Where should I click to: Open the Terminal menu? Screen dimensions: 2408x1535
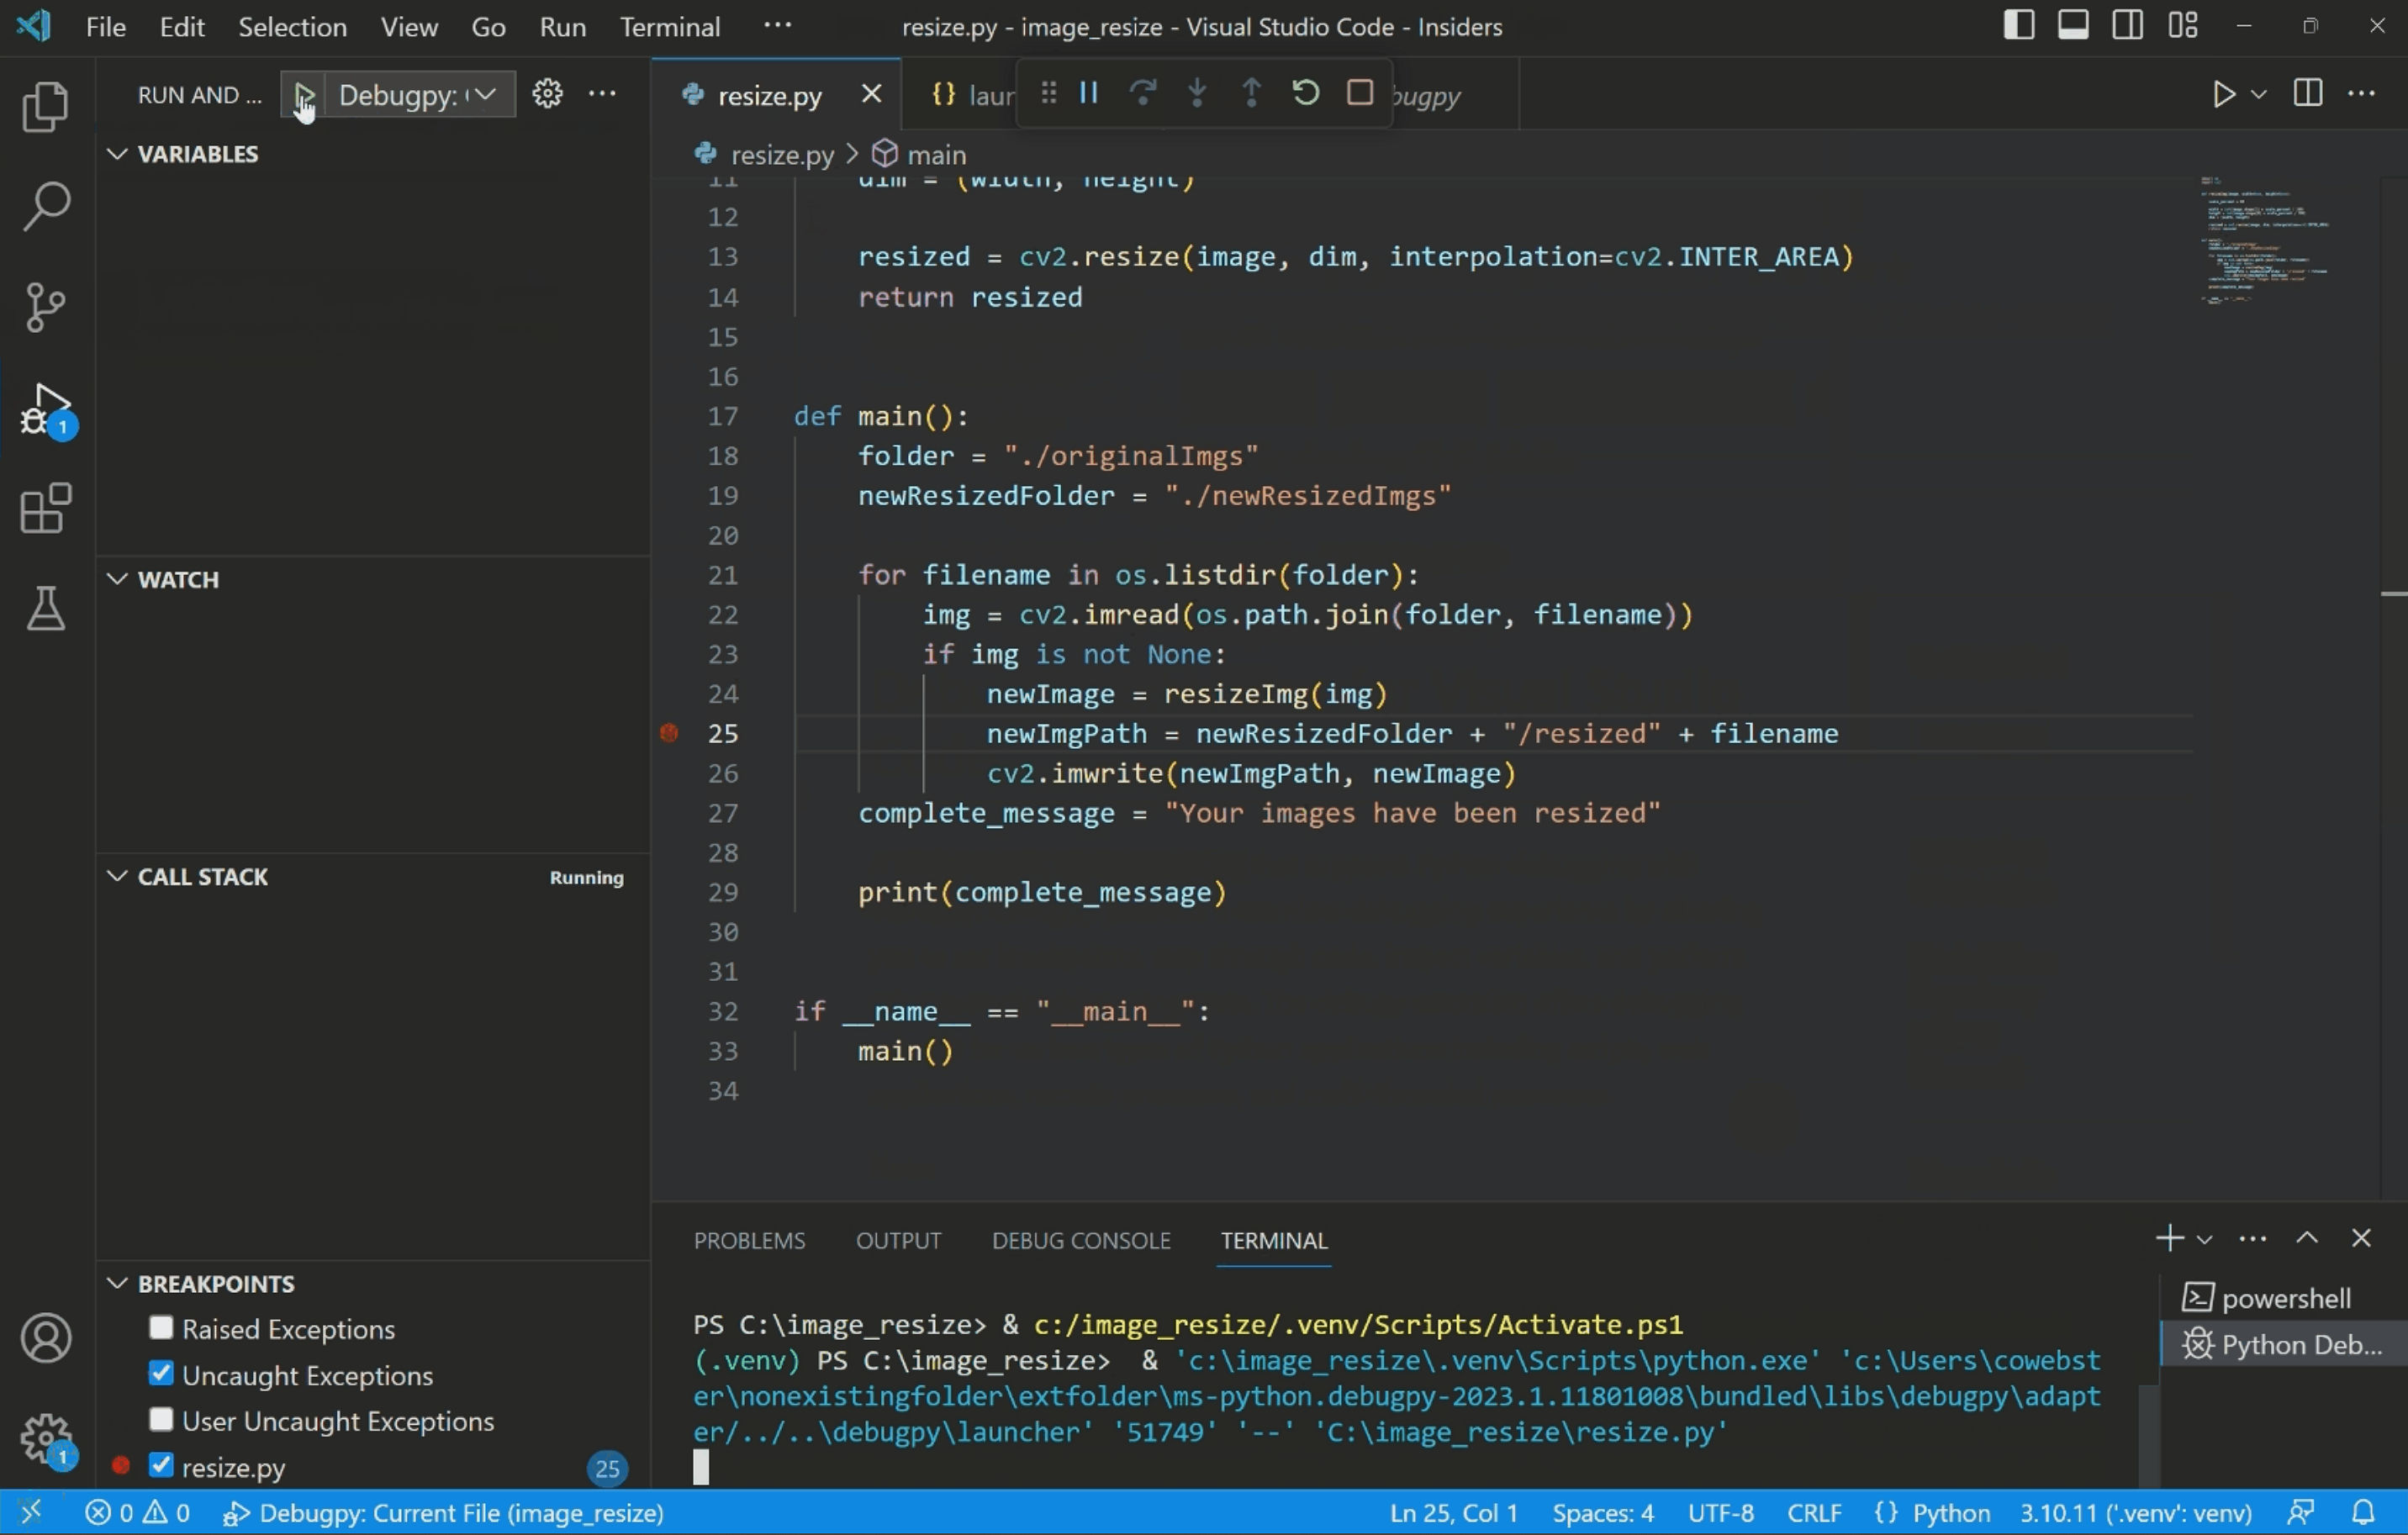click(669, 27)
